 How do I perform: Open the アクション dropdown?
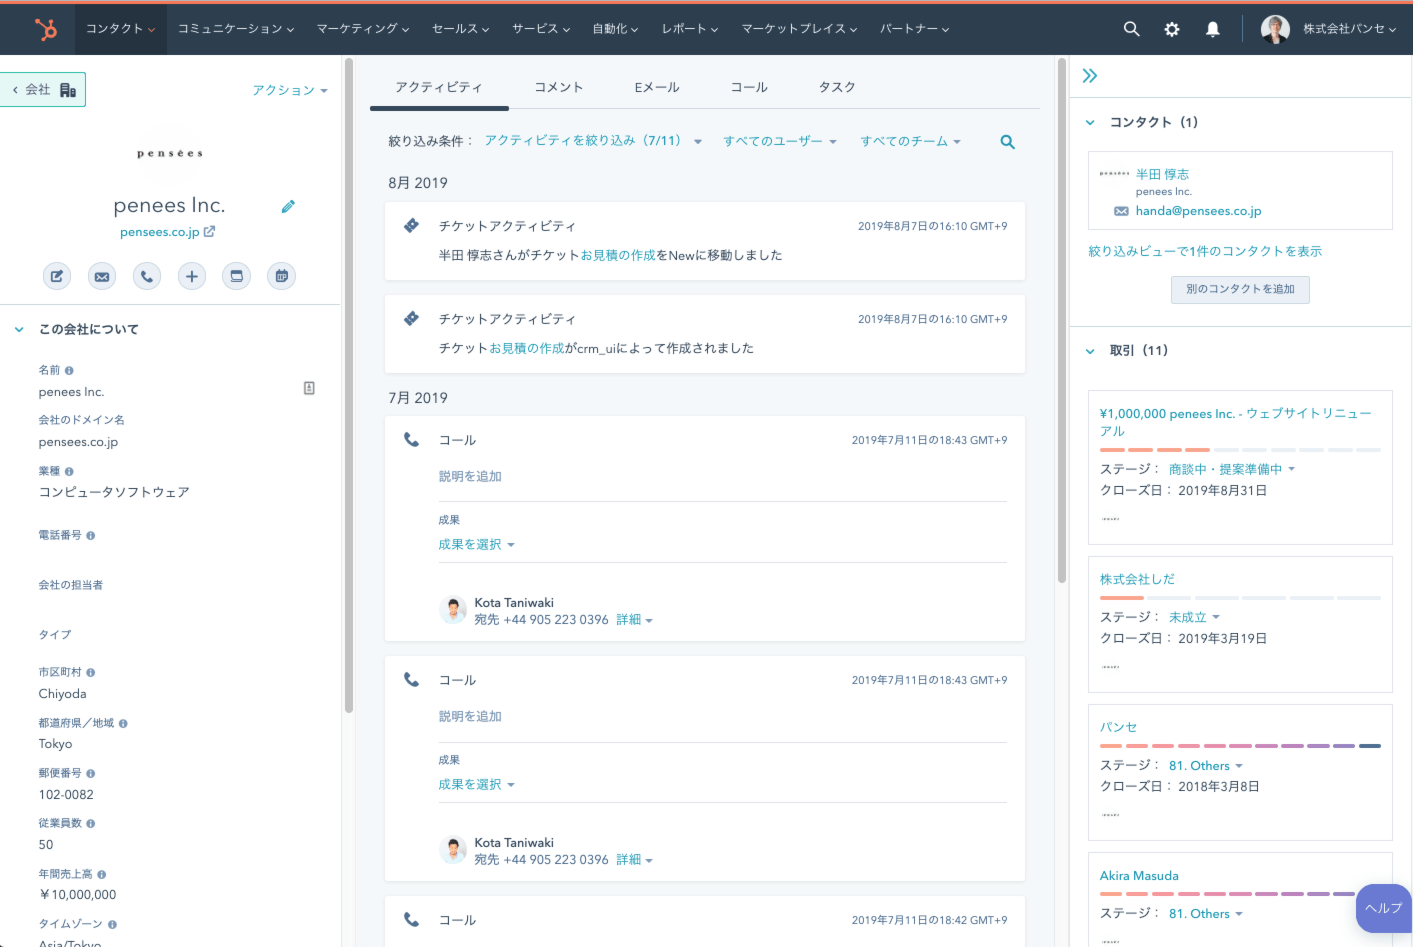289,90
